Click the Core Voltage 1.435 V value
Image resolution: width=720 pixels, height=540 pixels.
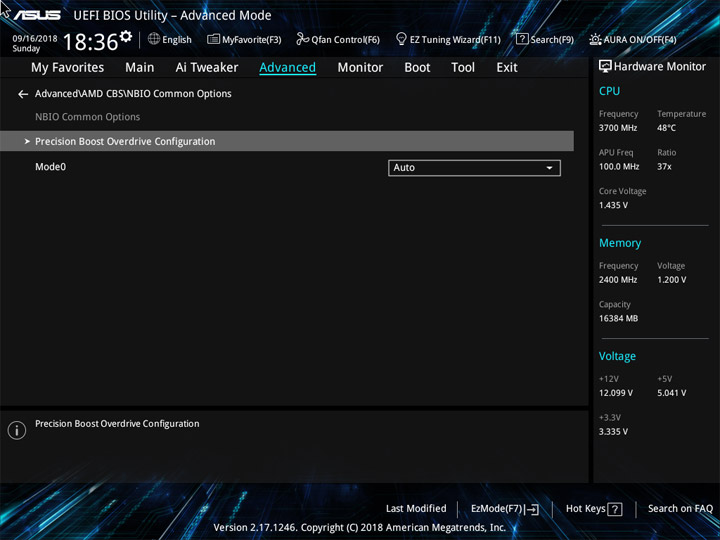[613, 205]
